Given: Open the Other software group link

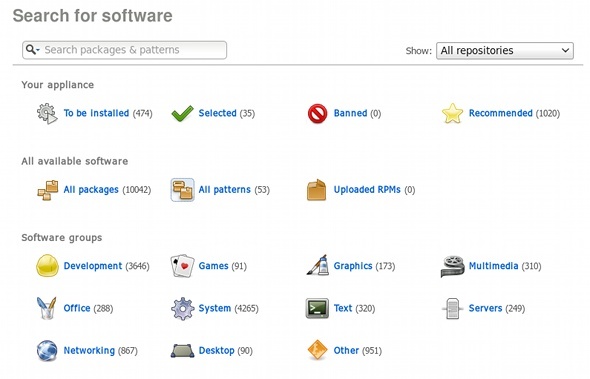Looking at the screenshot, I should coord(346,350).
